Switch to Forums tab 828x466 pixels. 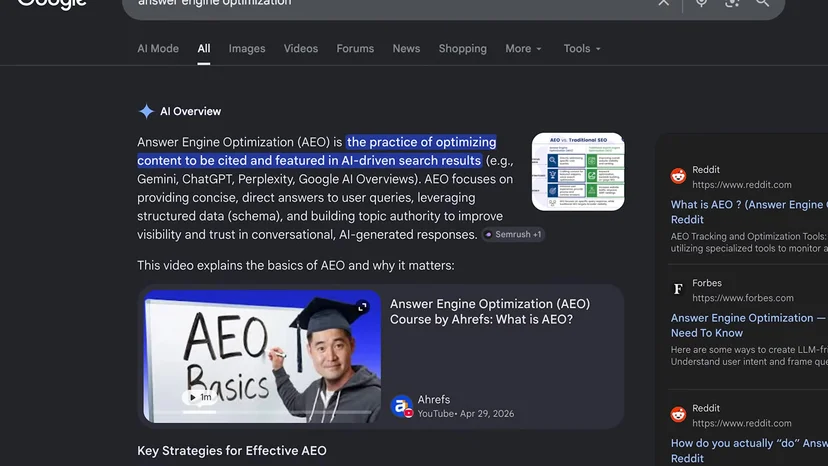coord(355,49)
